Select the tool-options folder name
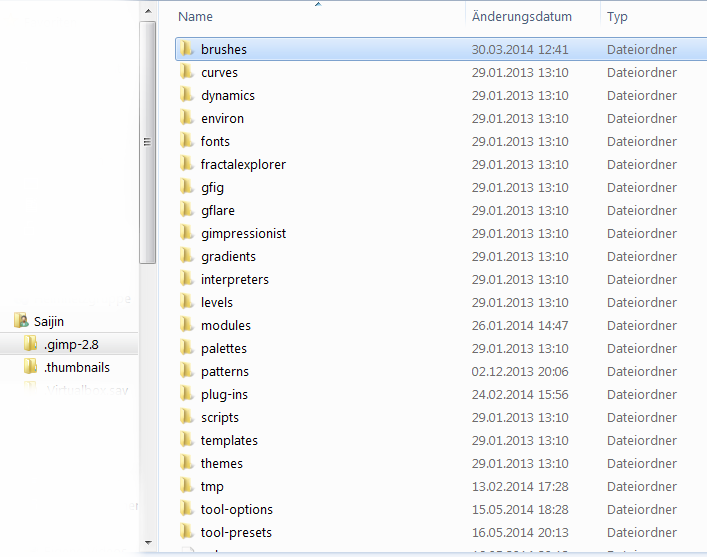707x557 pixels. pos(237,510)
